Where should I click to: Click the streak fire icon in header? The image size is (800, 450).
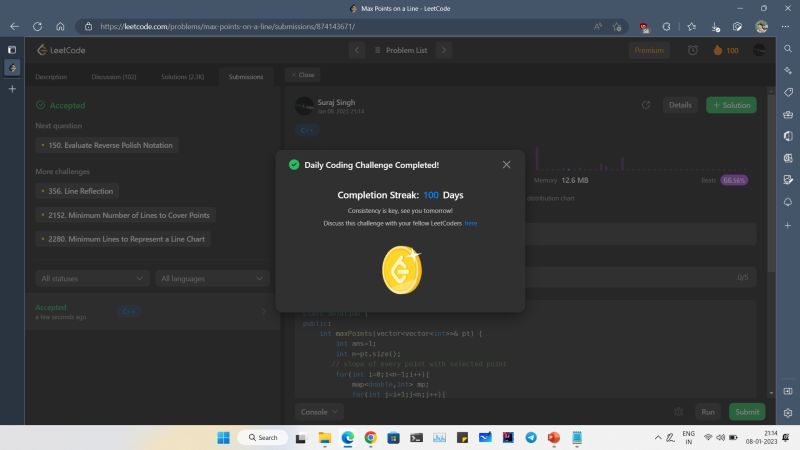coord(717,50)
